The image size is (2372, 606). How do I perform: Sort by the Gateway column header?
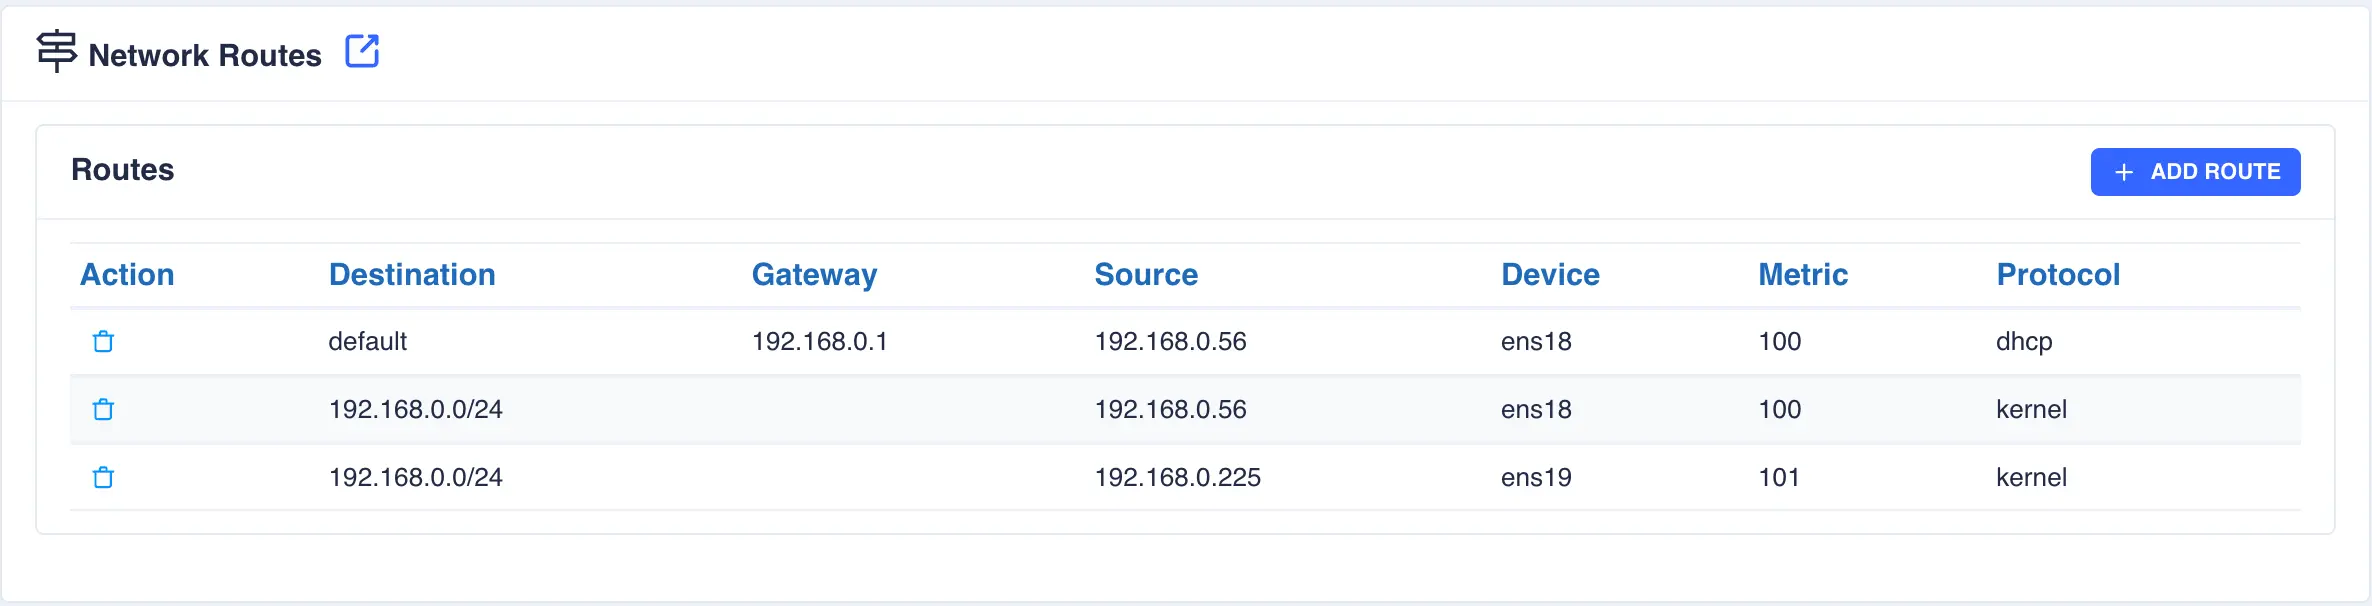coord(814,275)
